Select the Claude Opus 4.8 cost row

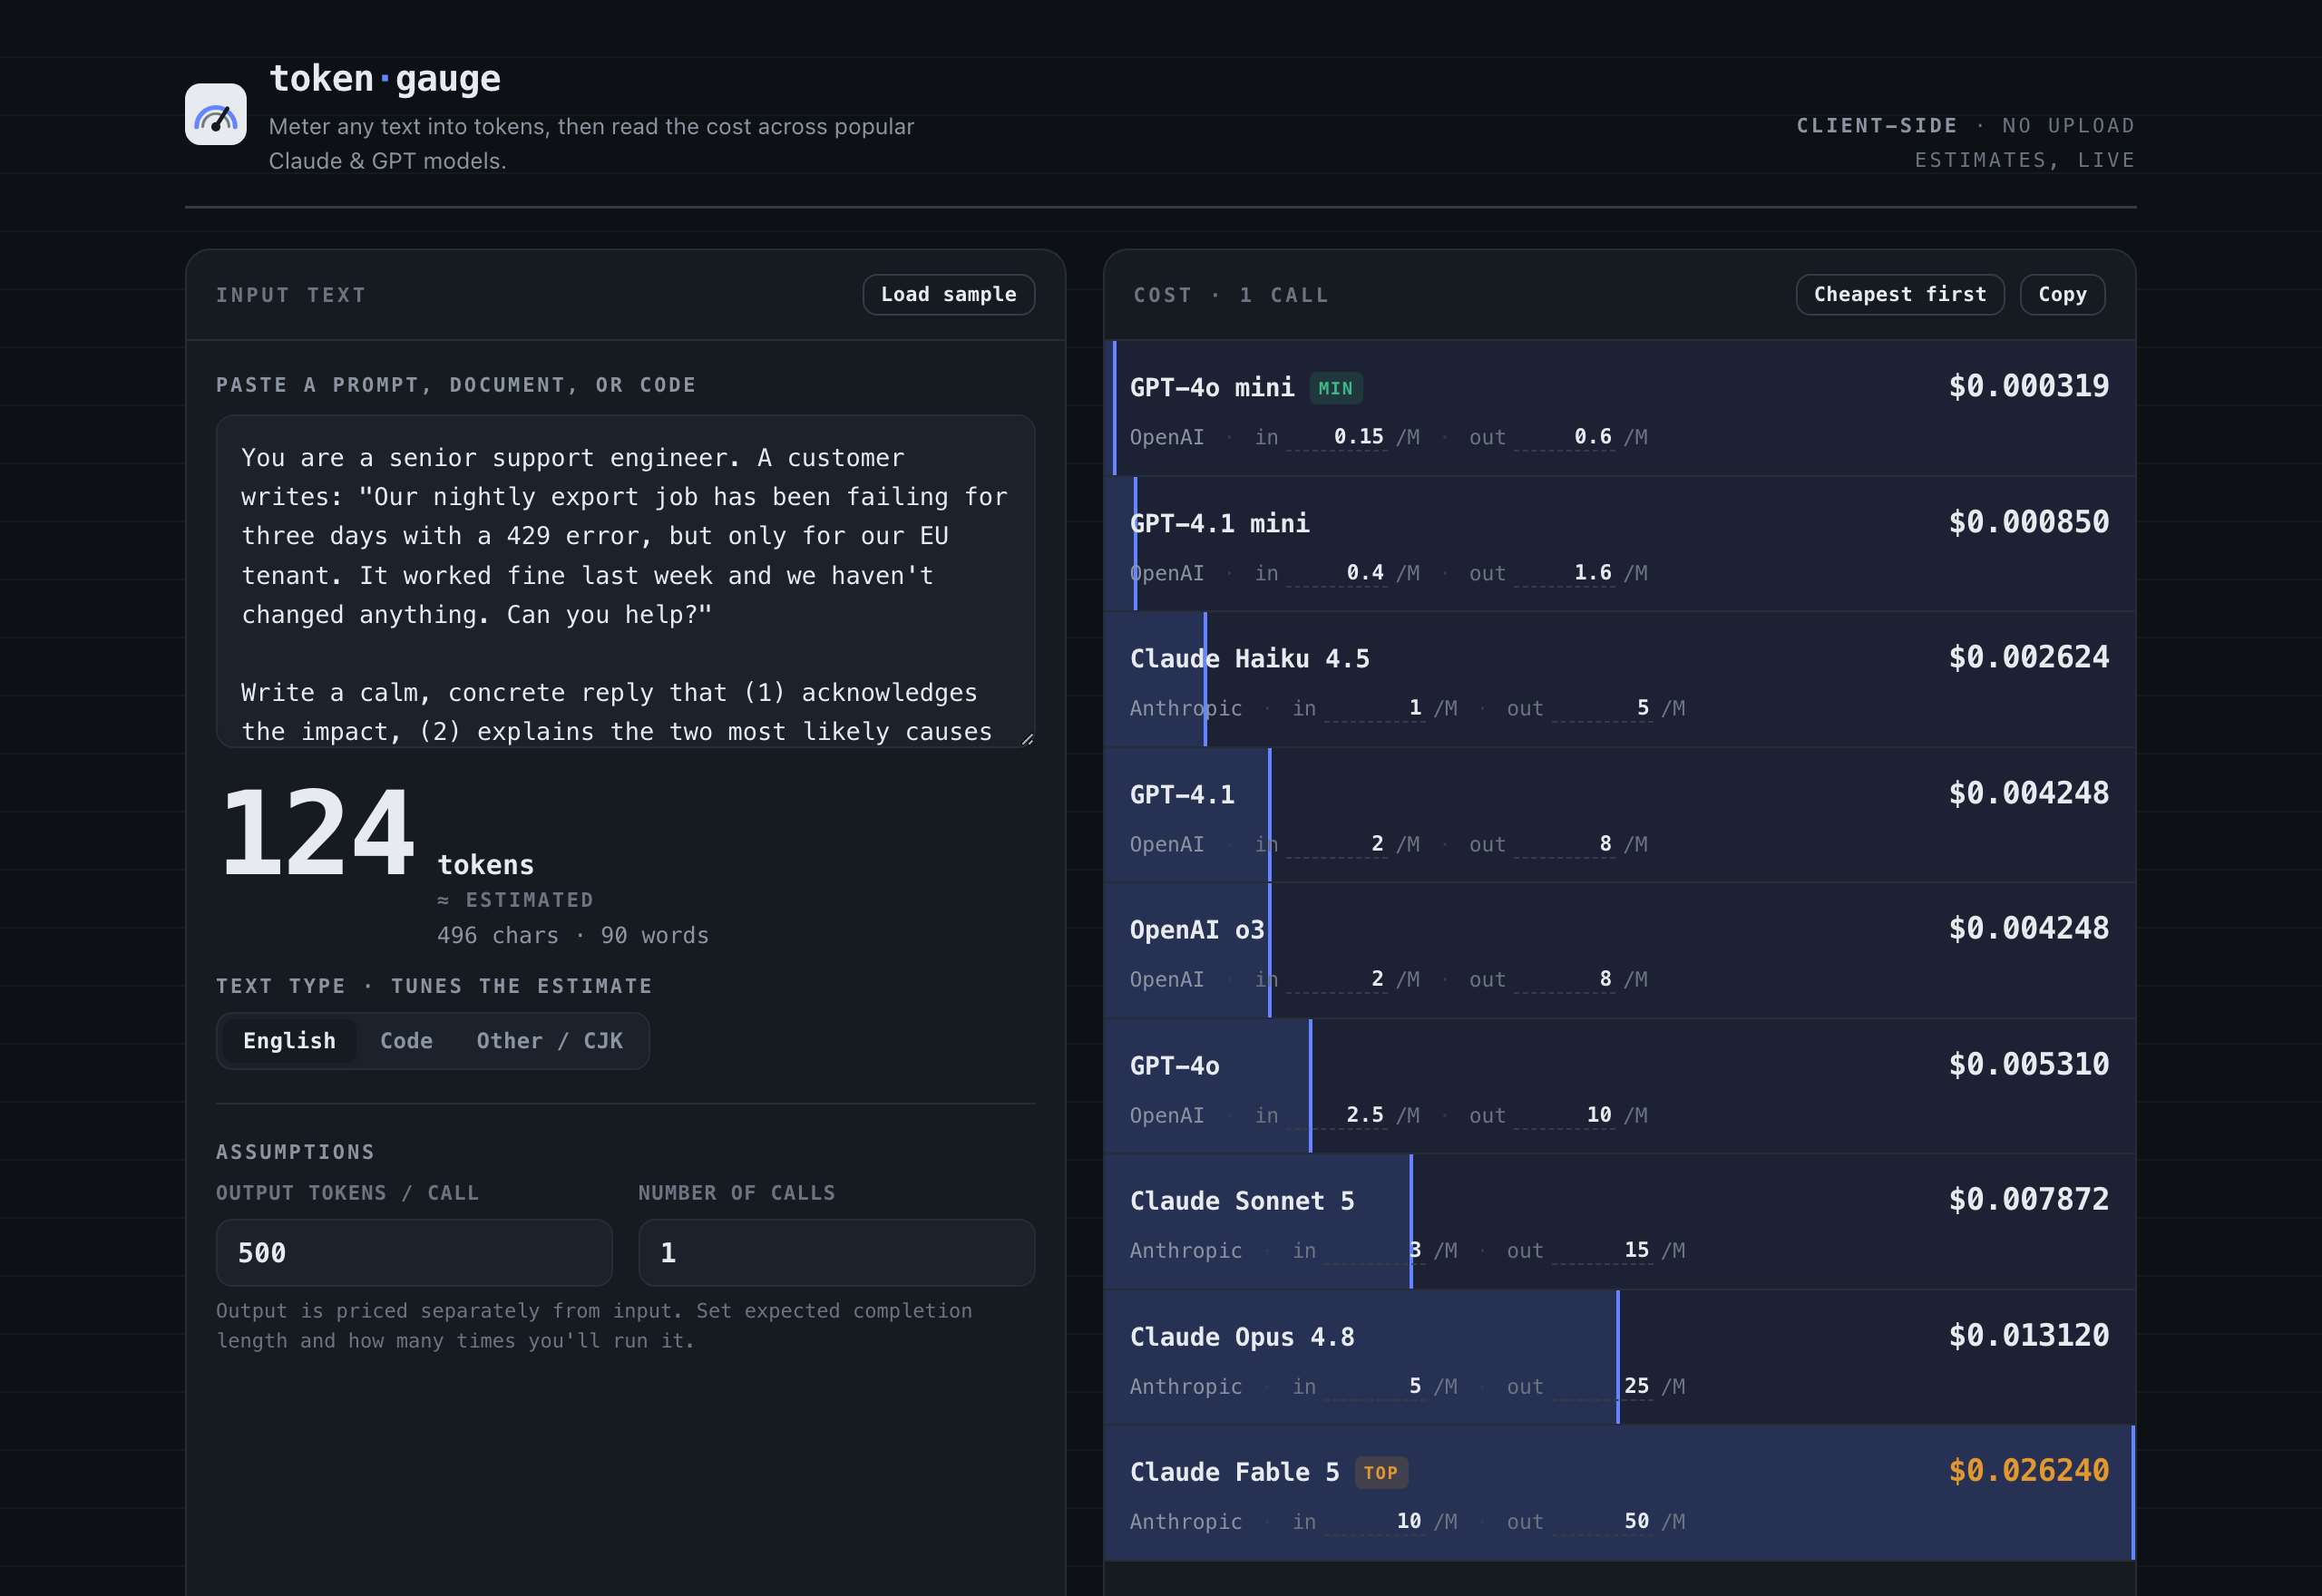pyautogui.click(x=1619, y=1357)
